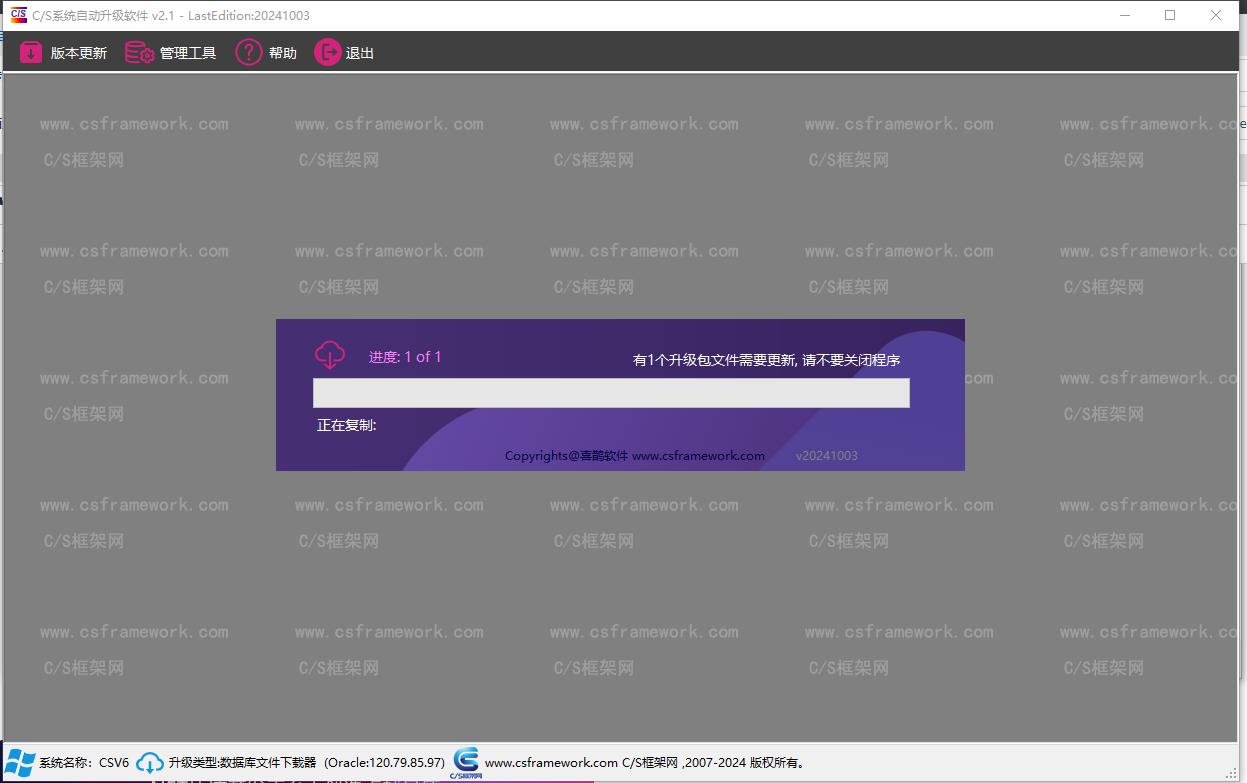Click the 版本更新 download icon
The image size is (1247, 783).
click(x=31, y=53)
